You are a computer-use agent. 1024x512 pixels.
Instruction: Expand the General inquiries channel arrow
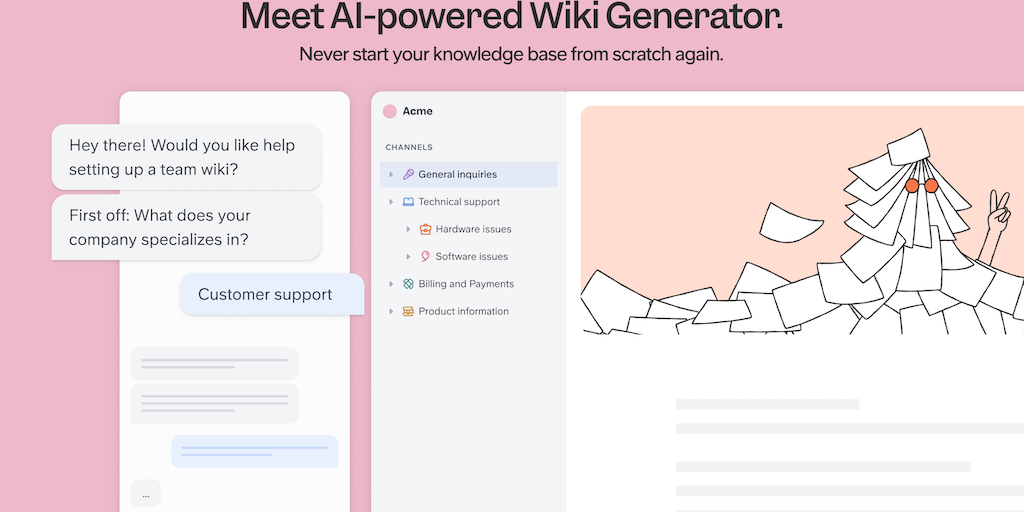tap(391, 175)
